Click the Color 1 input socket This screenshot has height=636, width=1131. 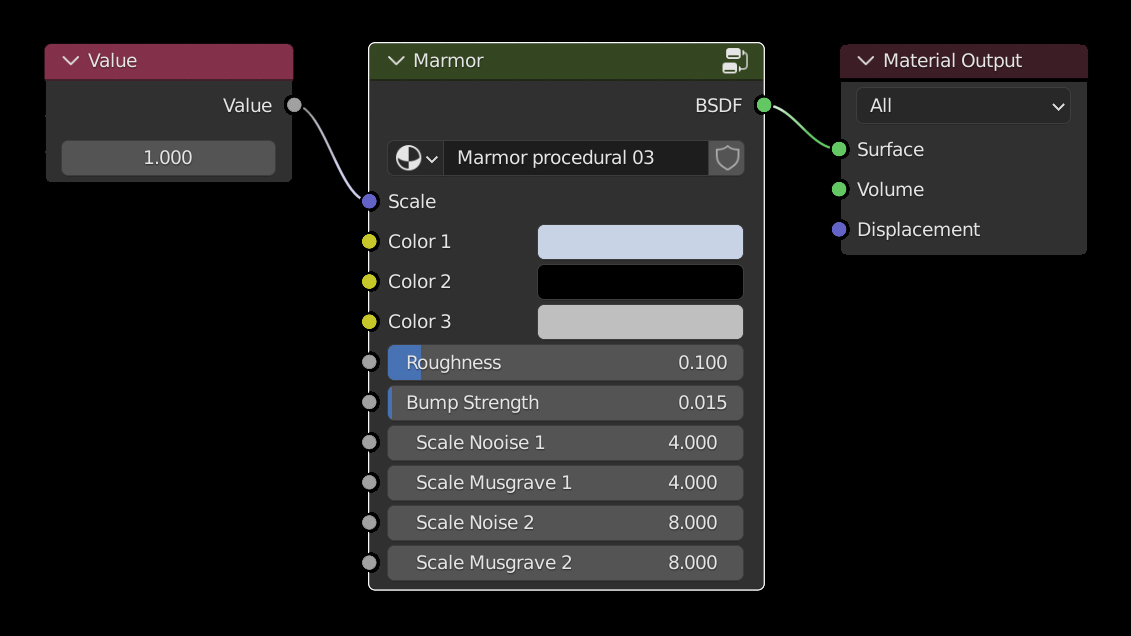click(370, 241)
